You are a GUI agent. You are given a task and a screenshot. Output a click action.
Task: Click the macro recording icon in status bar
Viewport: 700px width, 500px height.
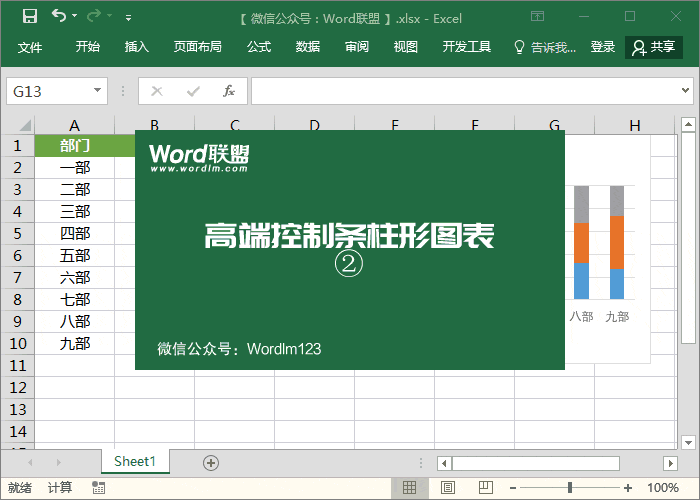point(98,488)
